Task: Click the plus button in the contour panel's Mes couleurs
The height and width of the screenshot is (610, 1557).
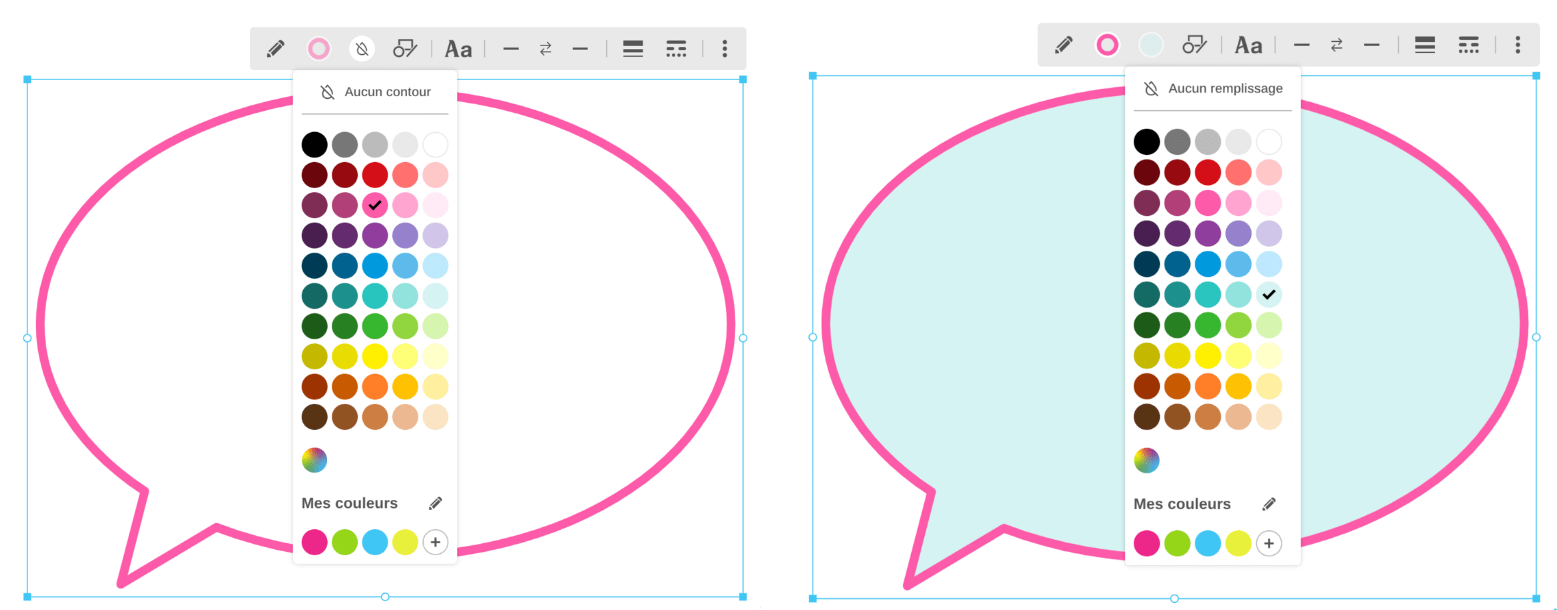Action: [435, 542]
